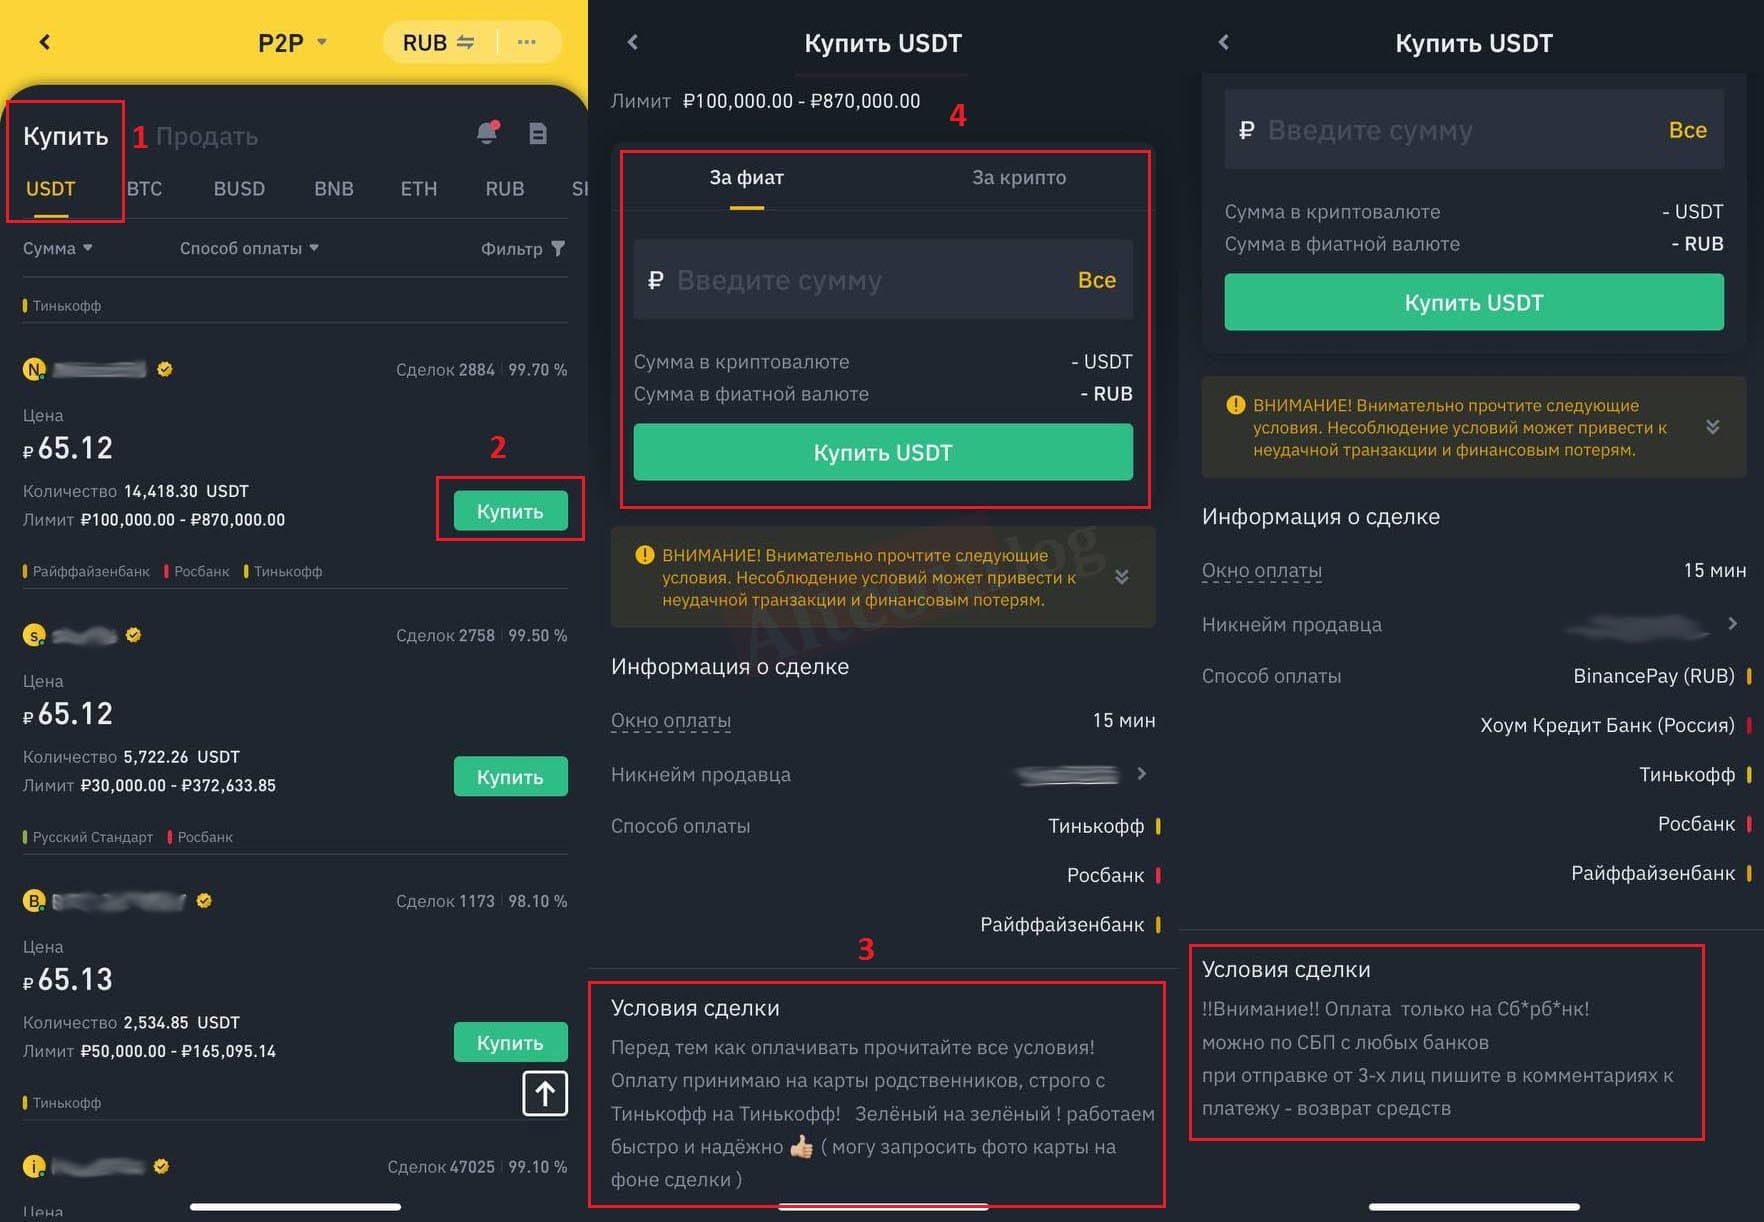The width and height of the screenshot is (1764, 1222).
Task: Select the BTC coin tab
Action: 144,189
